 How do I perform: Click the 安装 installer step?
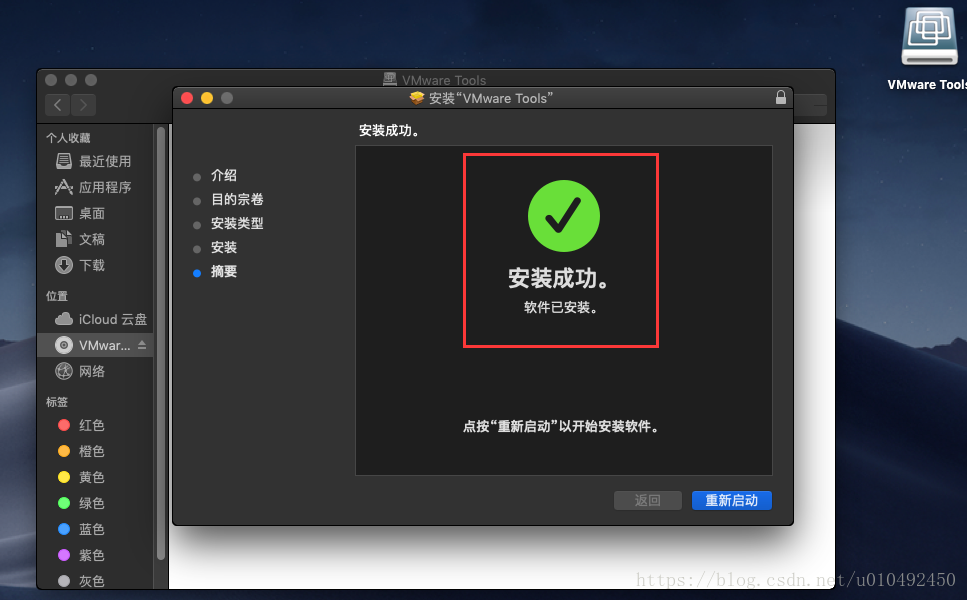[223, 247]
